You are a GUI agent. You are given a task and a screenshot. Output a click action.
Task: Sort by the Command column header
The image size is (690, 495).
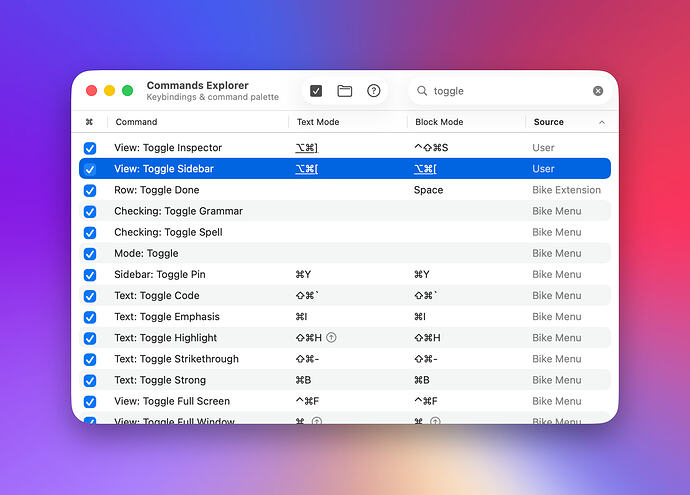[x=136, y=122]
